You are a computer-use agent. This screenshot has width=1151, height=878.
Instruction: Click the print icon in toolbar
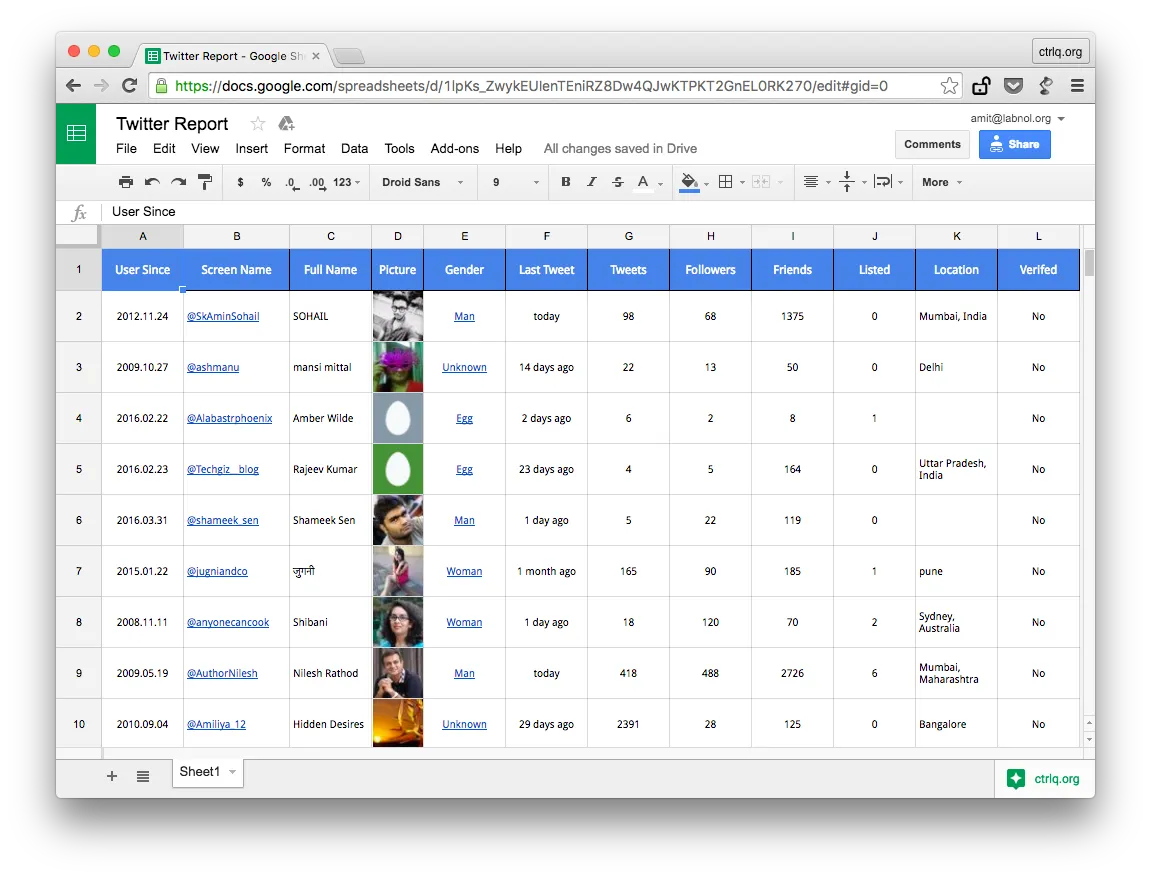(x=126, y=182)
